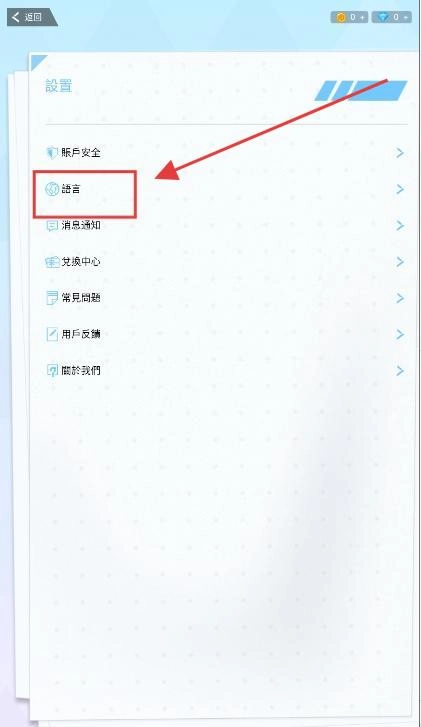Expand the 語言 row chevron
421x727 pixels.
point(400,189)
